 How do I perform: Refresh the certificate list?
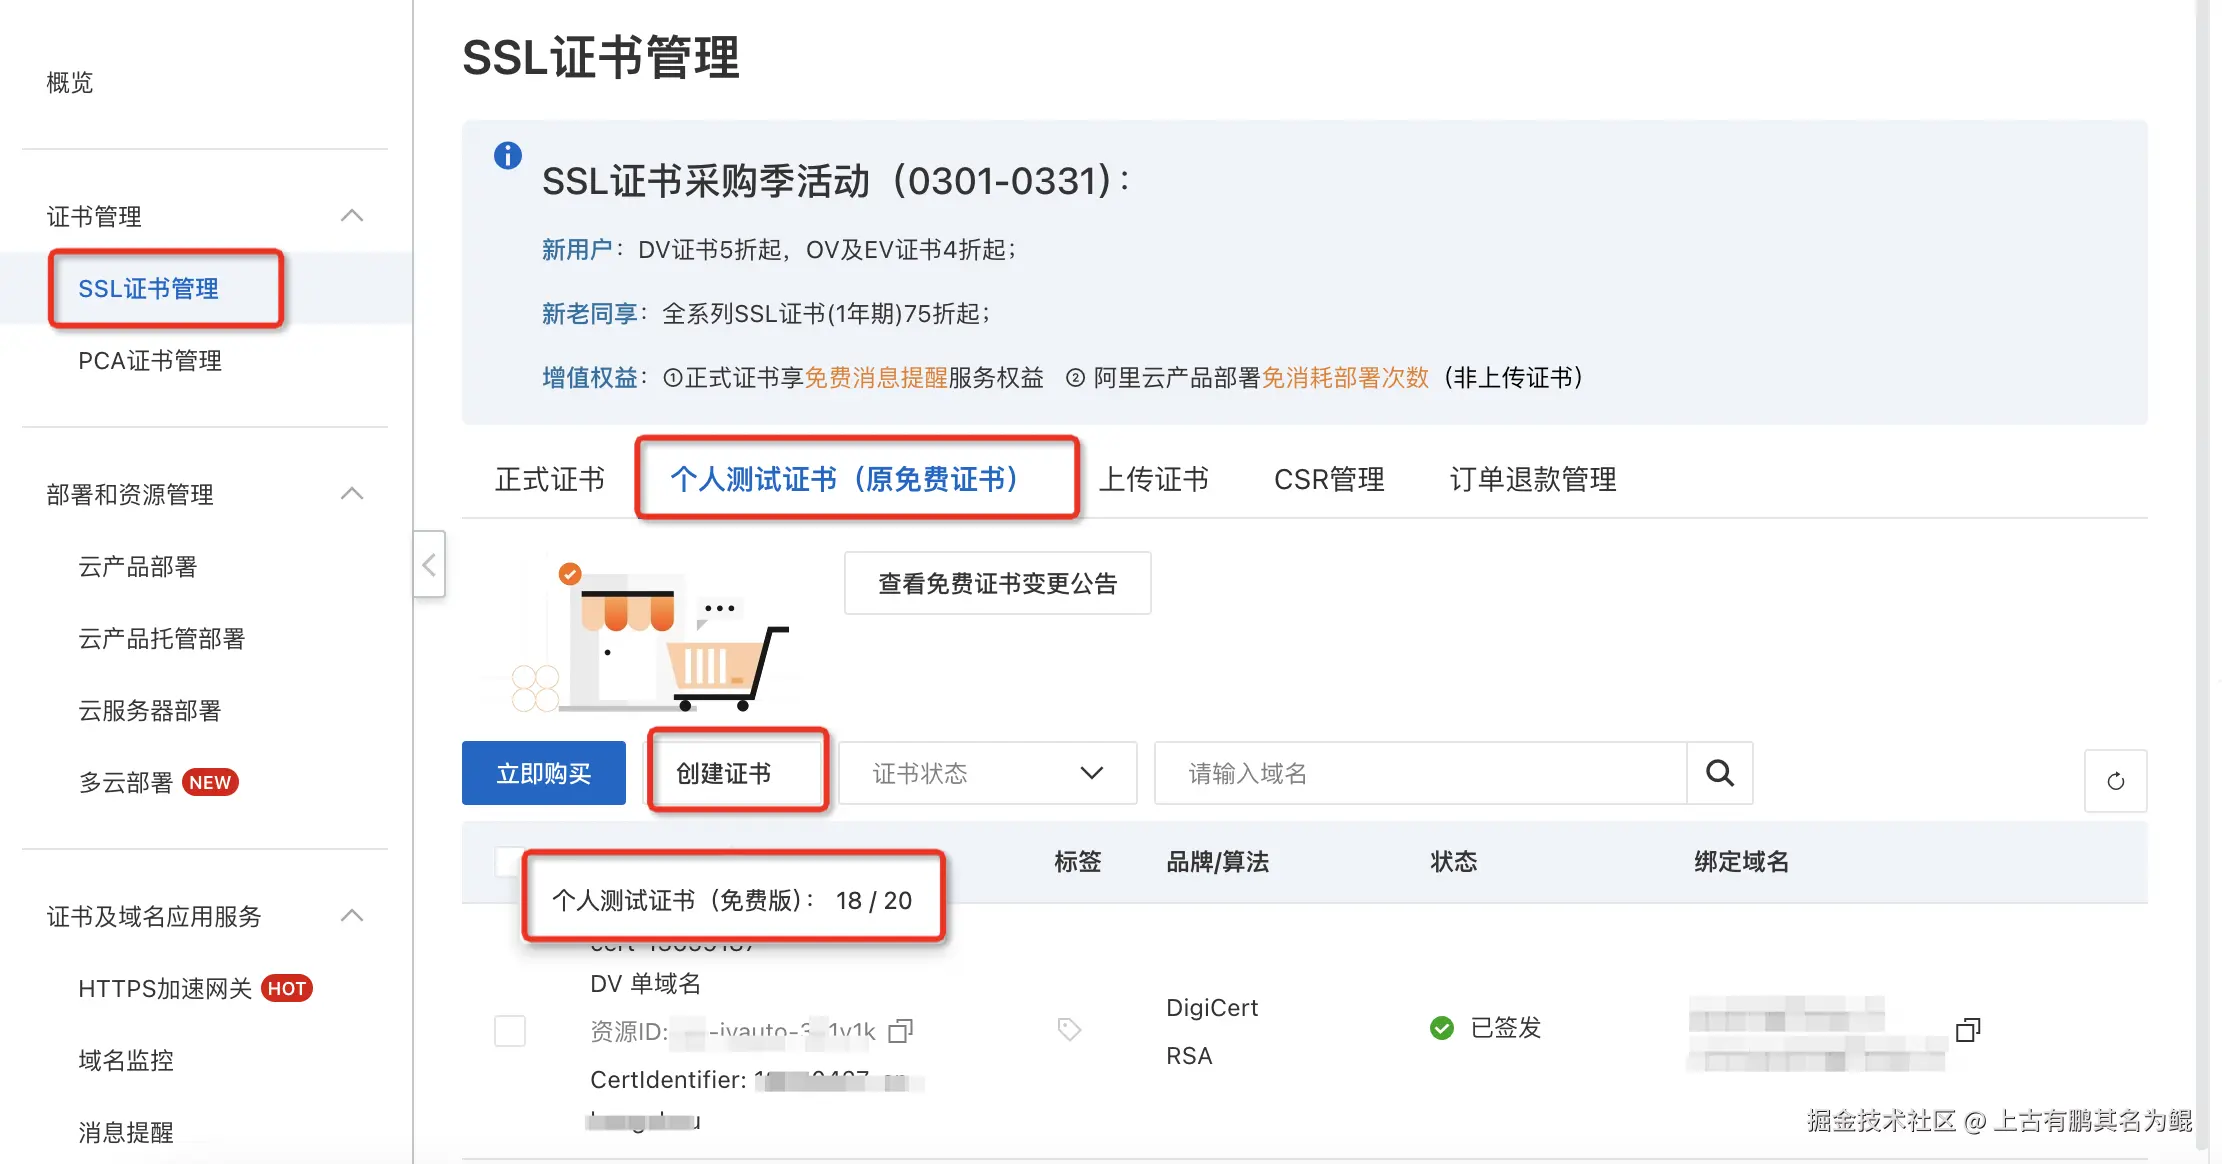coord(2115,781)
